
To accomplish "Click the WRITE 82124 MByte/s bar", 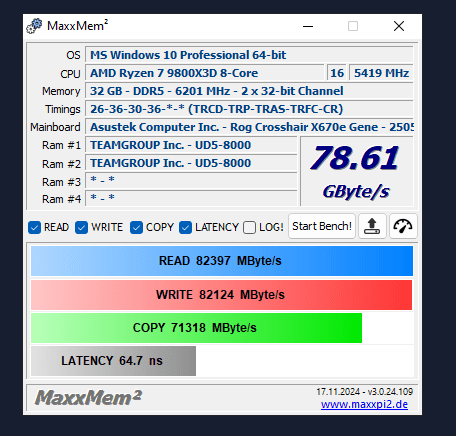I will (x=221, y=295).
